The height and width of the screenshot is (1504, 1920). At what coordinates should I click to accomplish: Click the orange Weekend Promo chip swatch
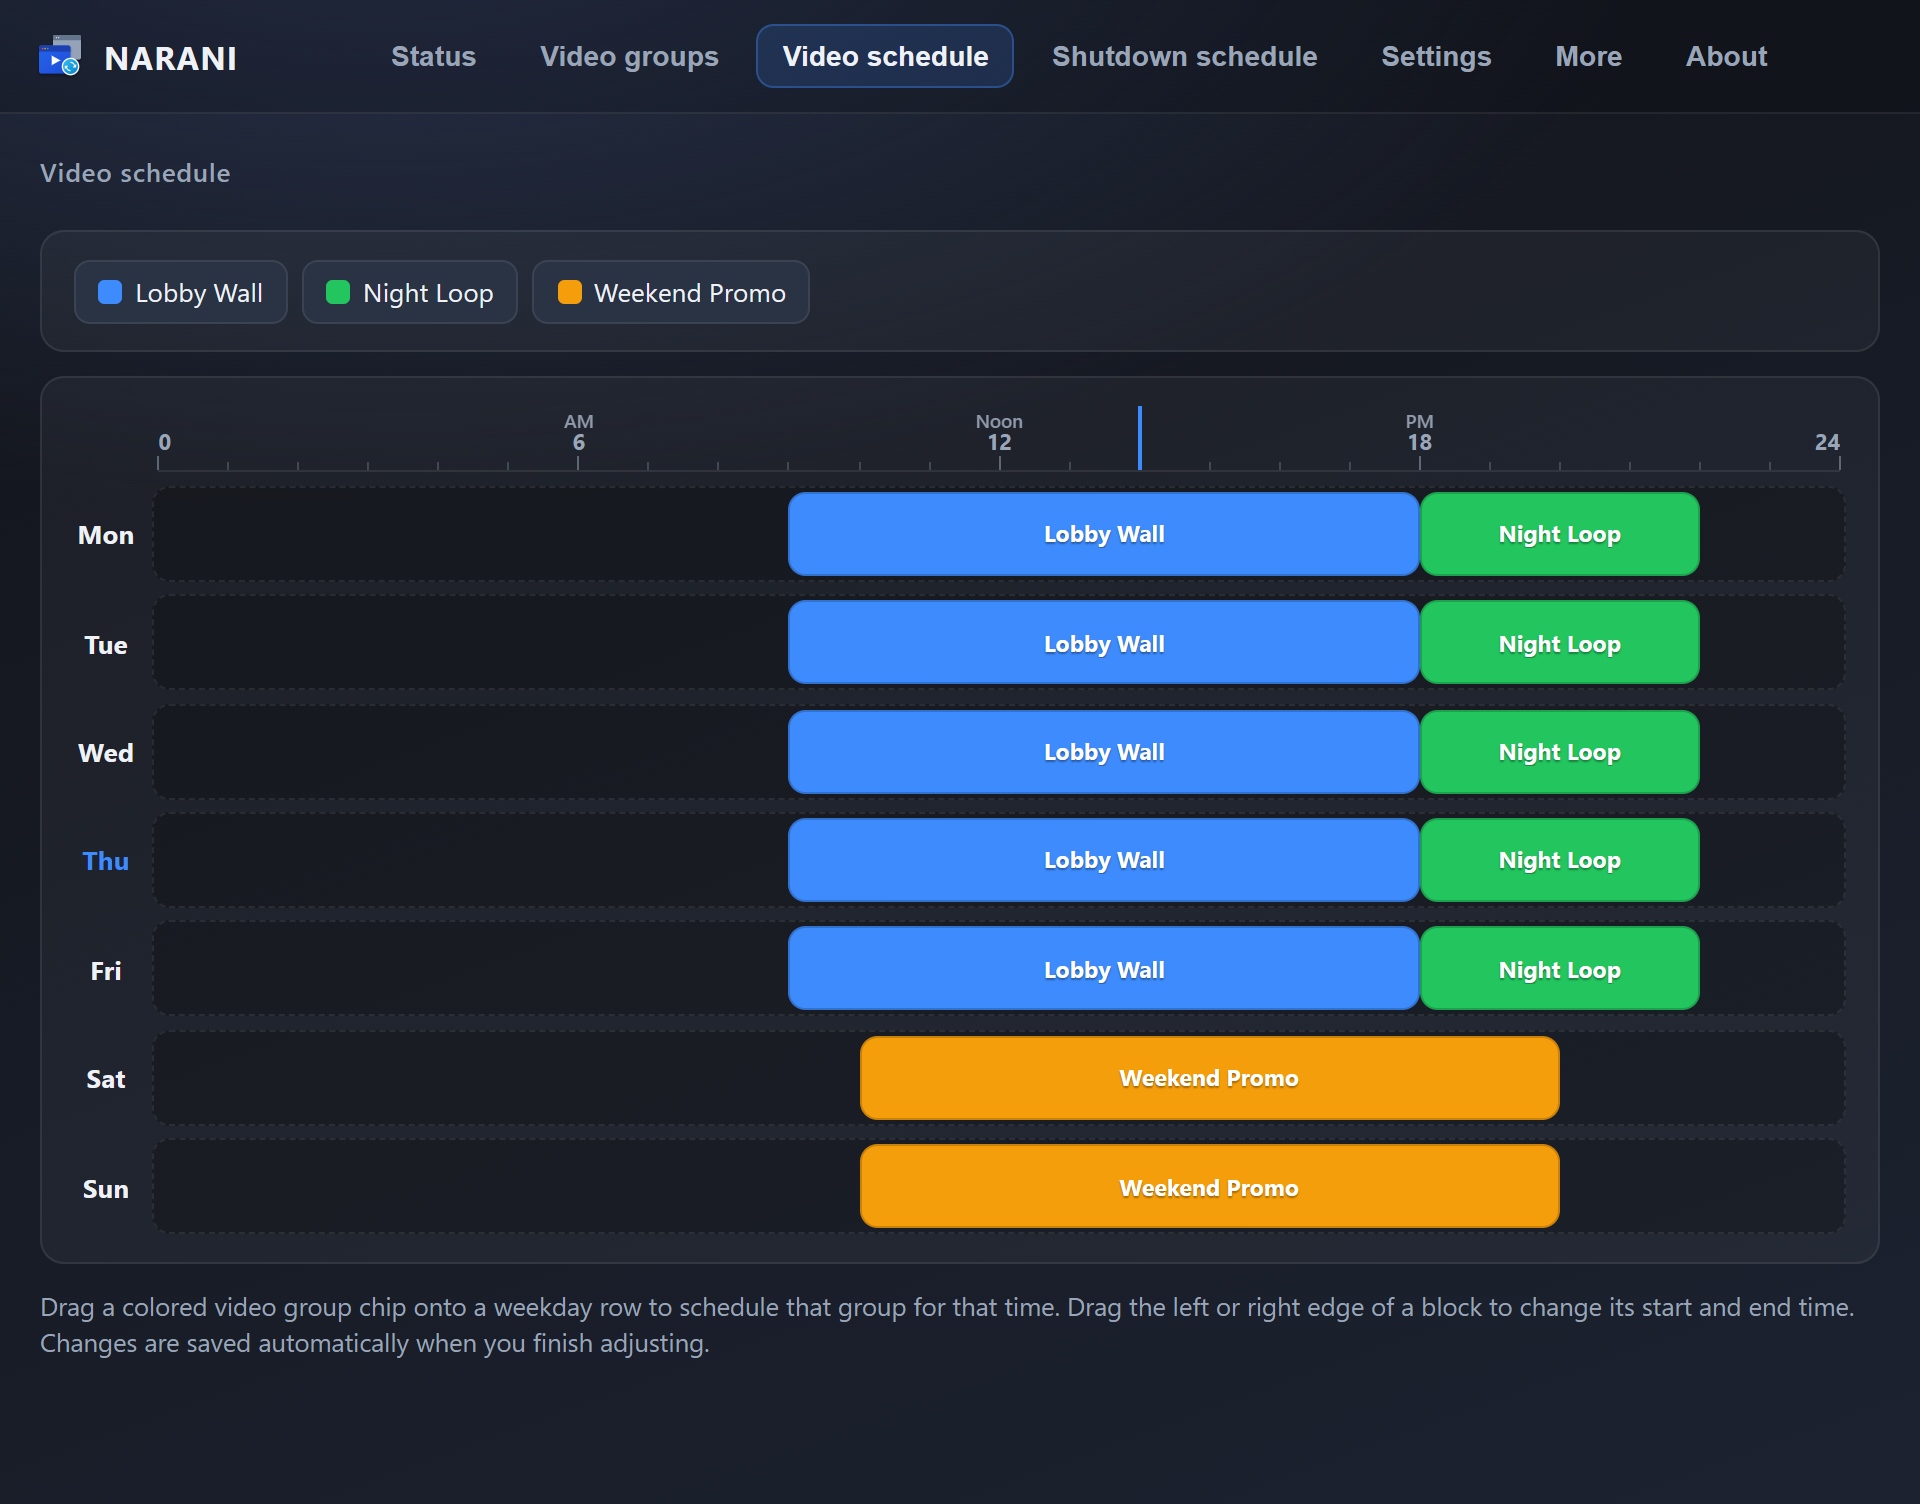[570, 292]
